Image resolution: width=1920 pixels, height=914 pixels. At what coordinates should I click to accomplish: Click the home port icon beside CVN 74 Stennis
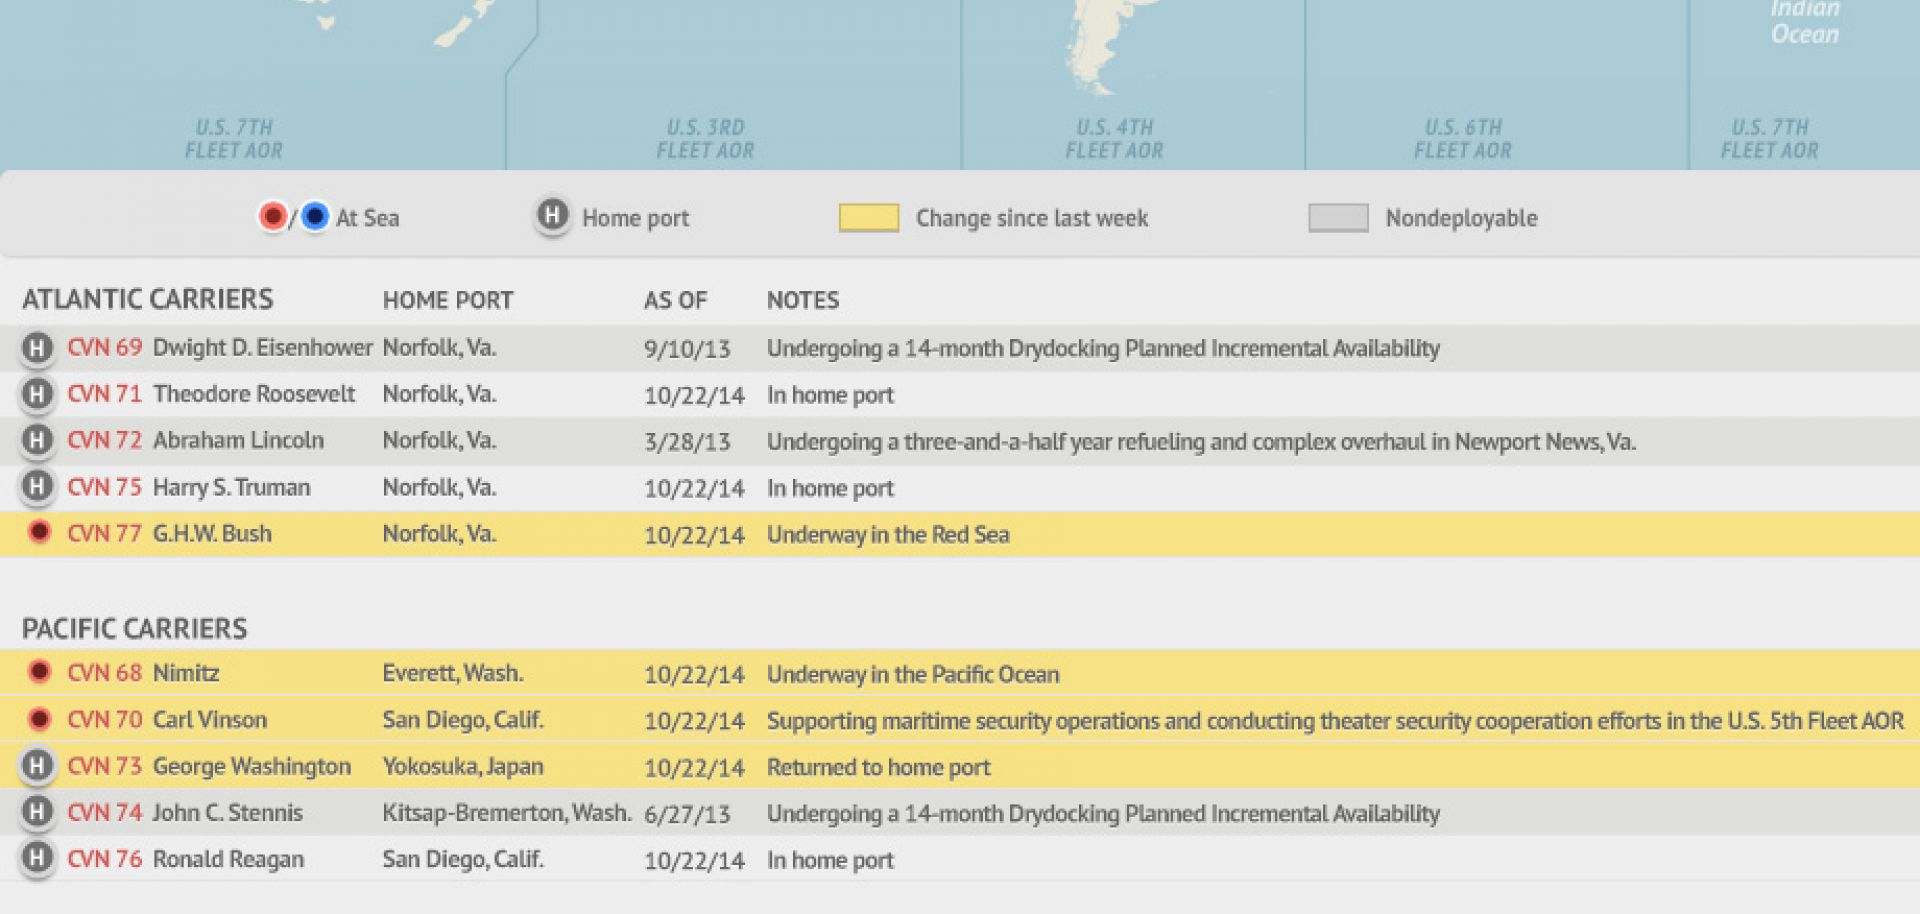tap(37, 812)
